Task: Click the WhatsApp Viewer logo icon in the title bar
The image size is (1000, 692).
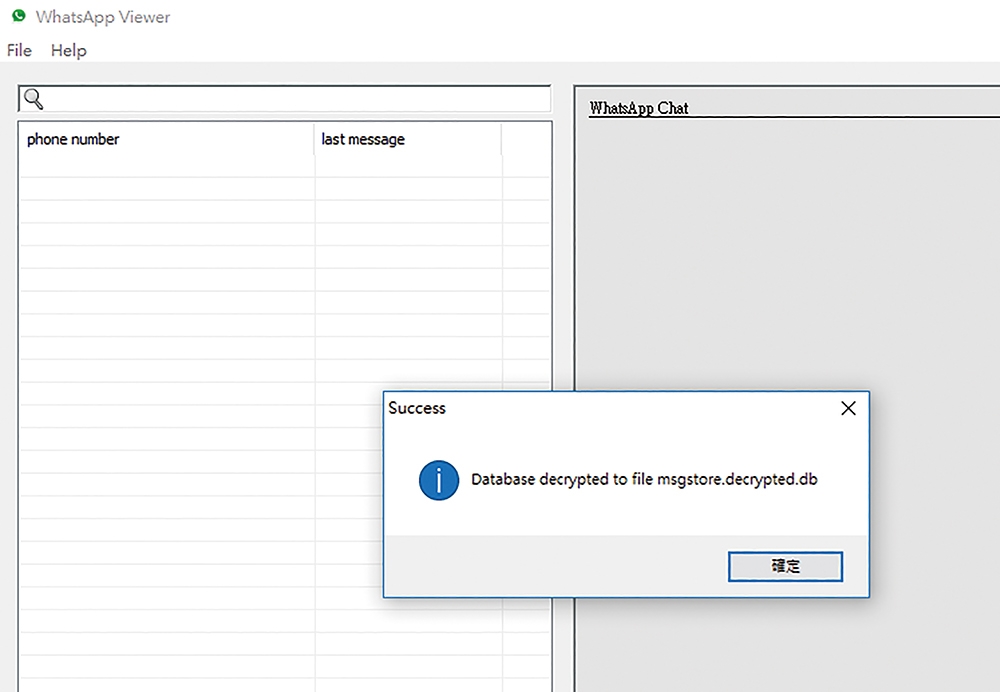Action: coord(19,16)
